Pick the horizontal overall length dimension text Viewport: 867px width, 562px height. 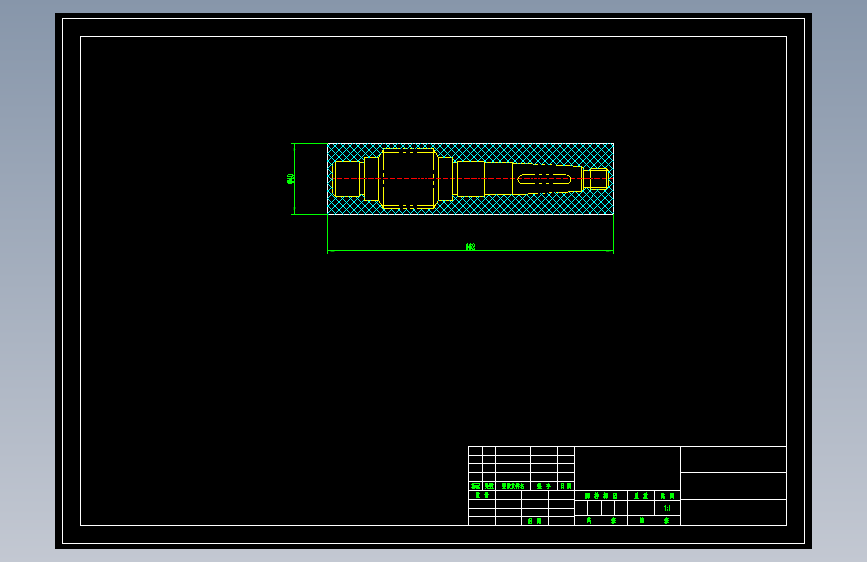point(471,247)
